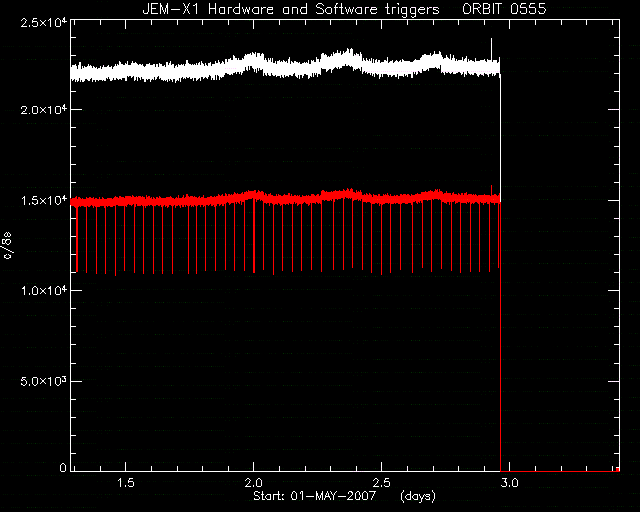Screen dimensions: 640x512
Task: Click the 'ORBIT 0555' label in title
Action: click(504, 9)
